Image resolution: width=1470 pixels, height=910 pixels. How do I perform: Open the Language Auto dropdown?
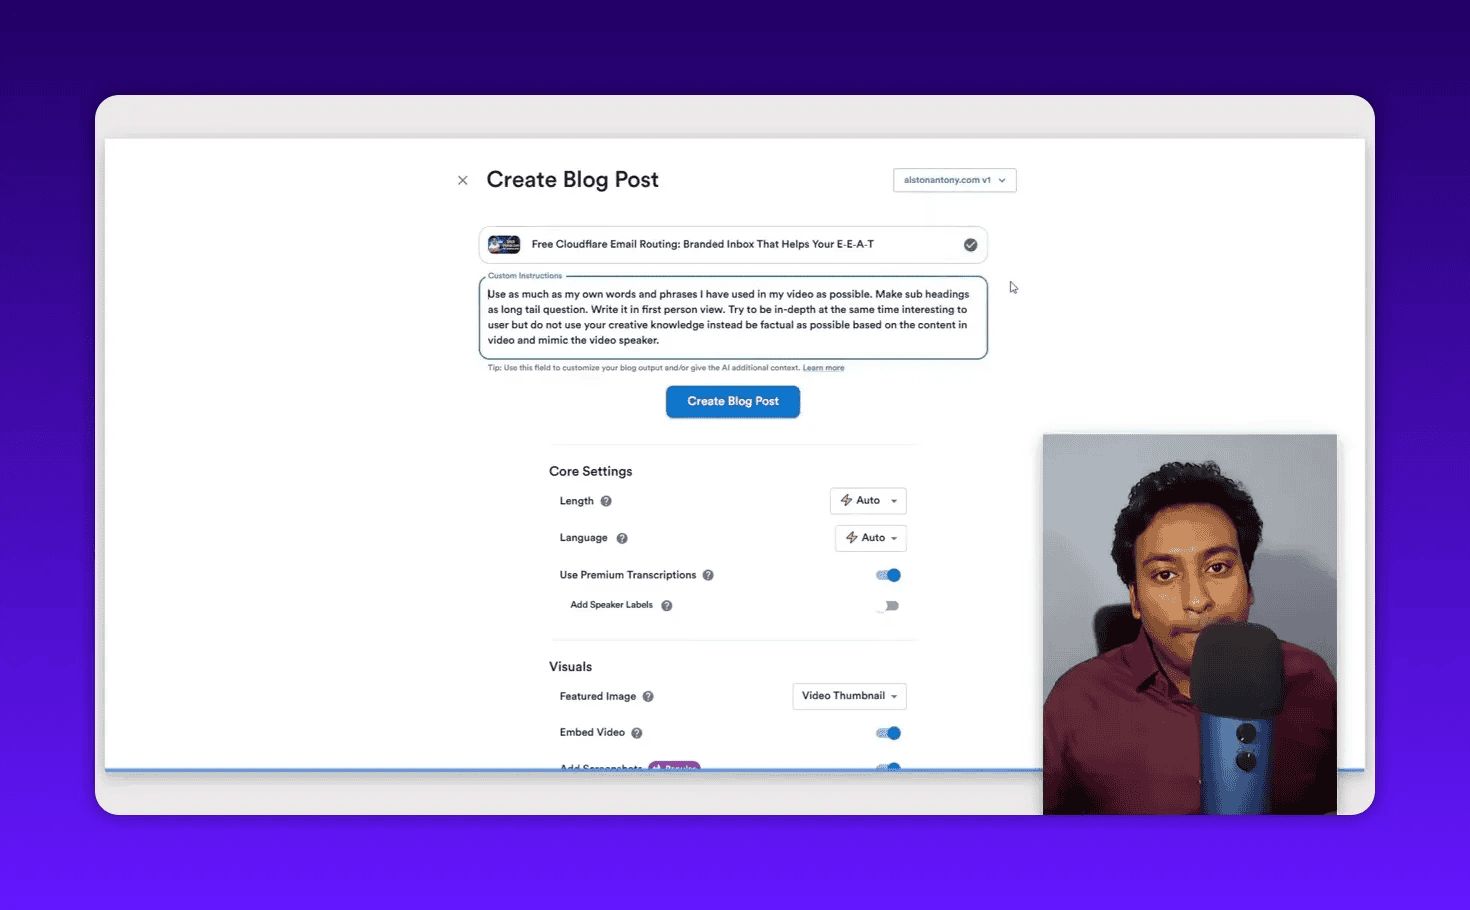[871, 538]
